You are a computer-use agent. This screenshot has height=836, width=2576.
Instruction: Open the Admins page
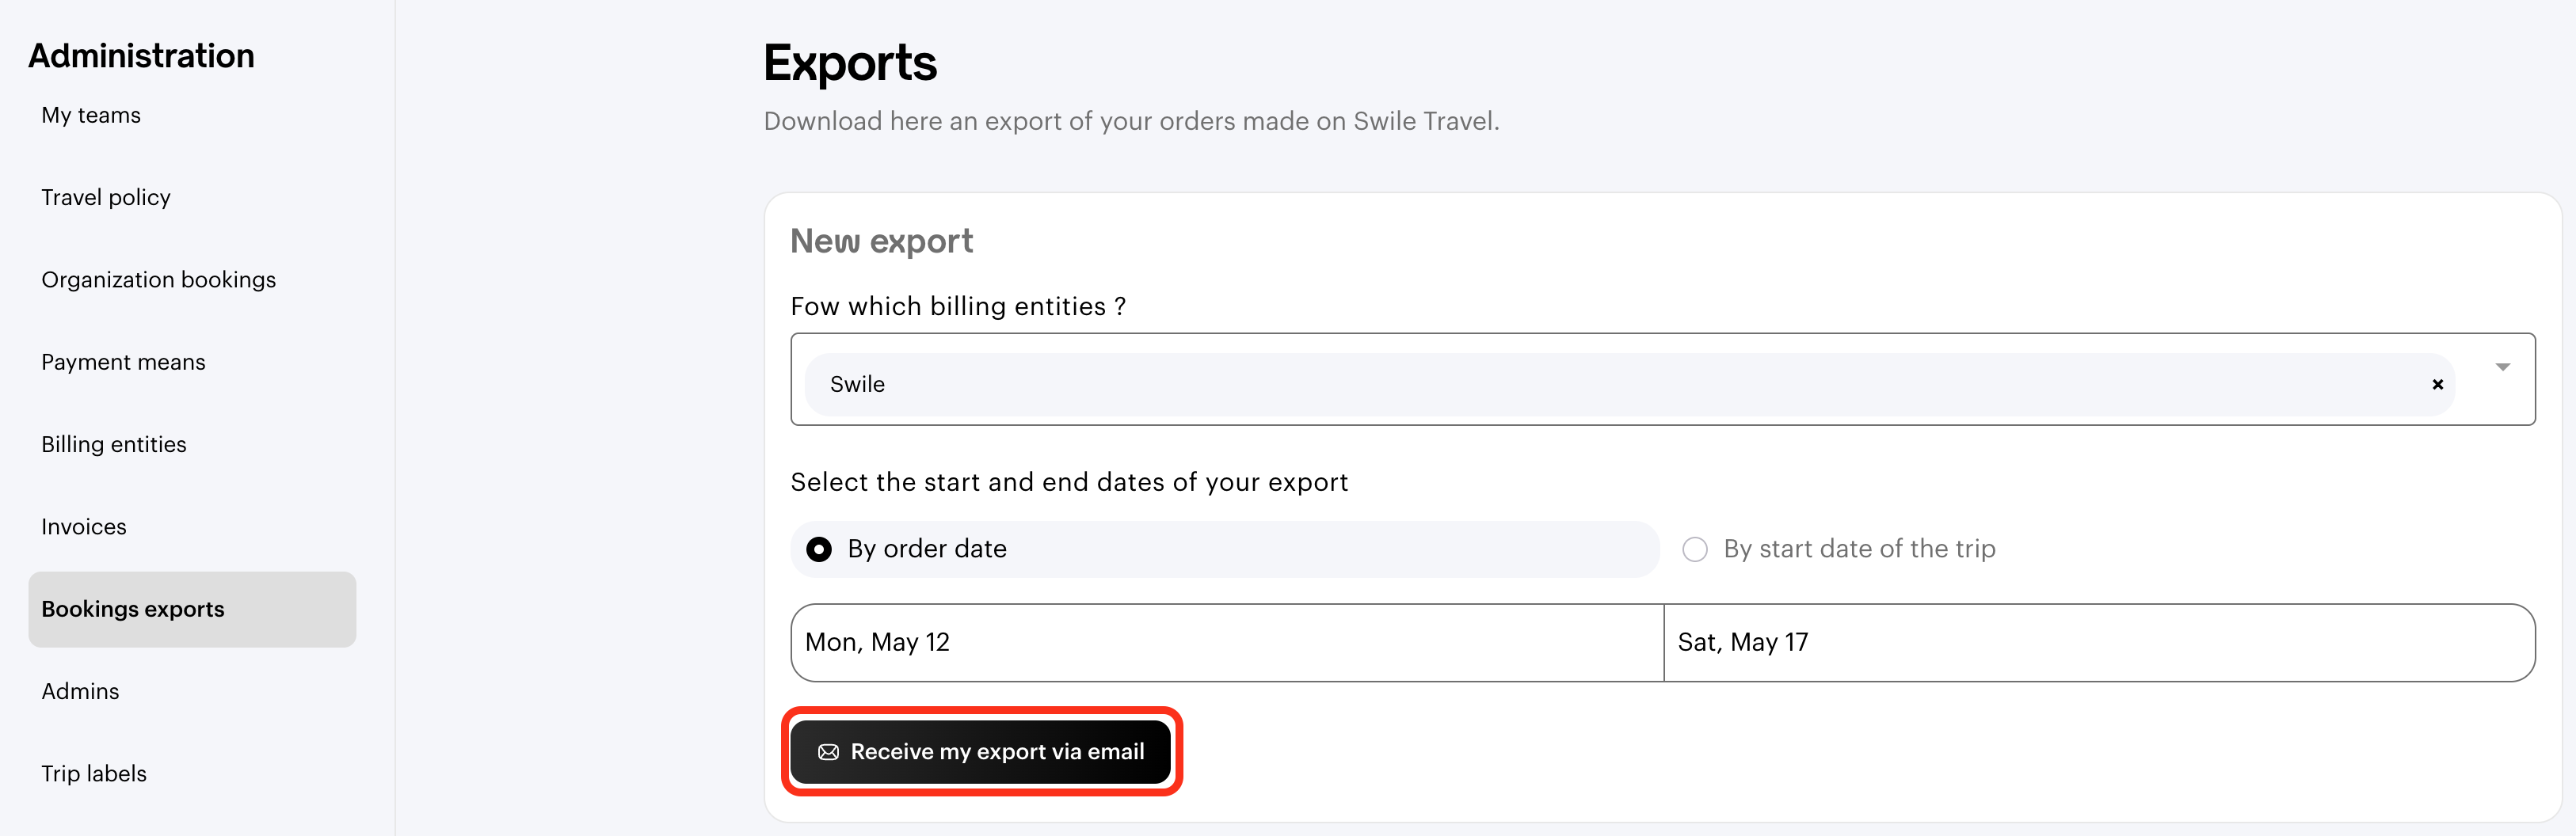(80, 691)
